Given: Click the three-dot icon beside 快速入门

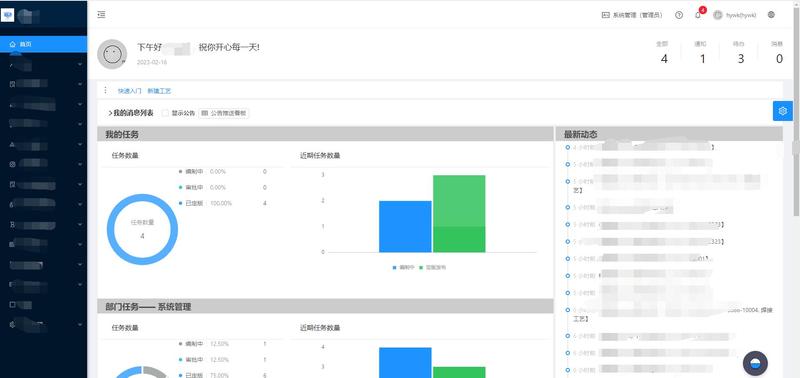Looking at the screenshot, I should click(106, 90).
